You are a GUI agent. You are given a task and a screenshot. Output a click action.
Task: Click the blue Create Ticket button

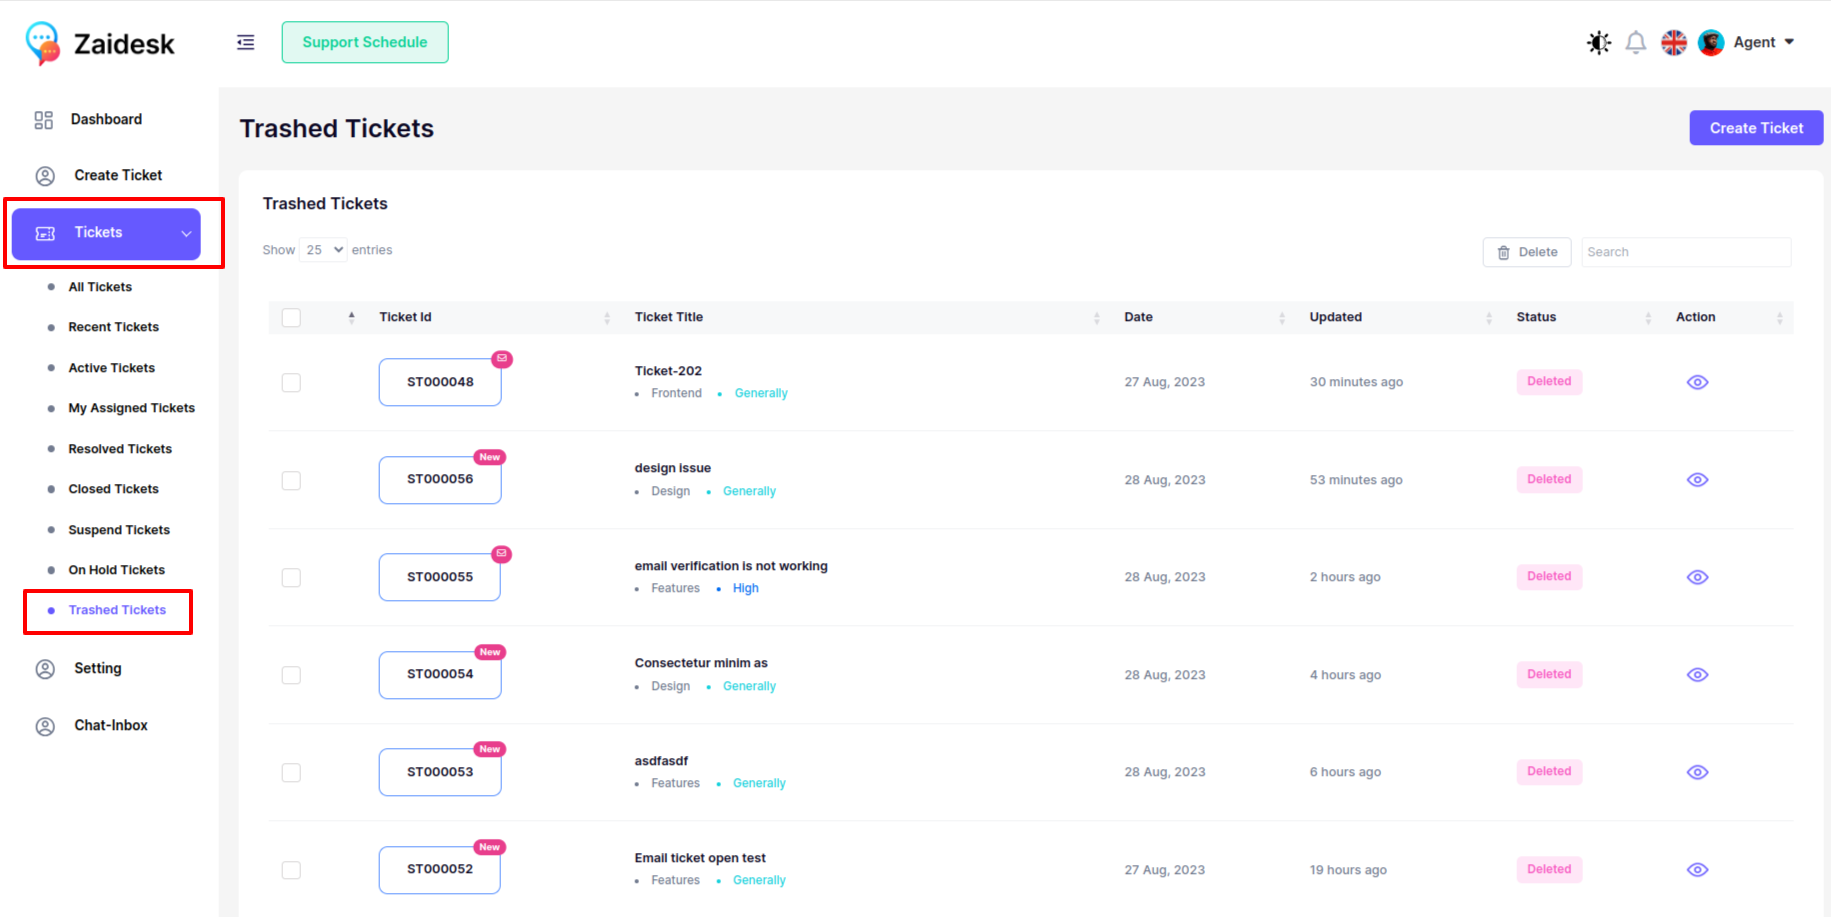tap(1756, 128)
